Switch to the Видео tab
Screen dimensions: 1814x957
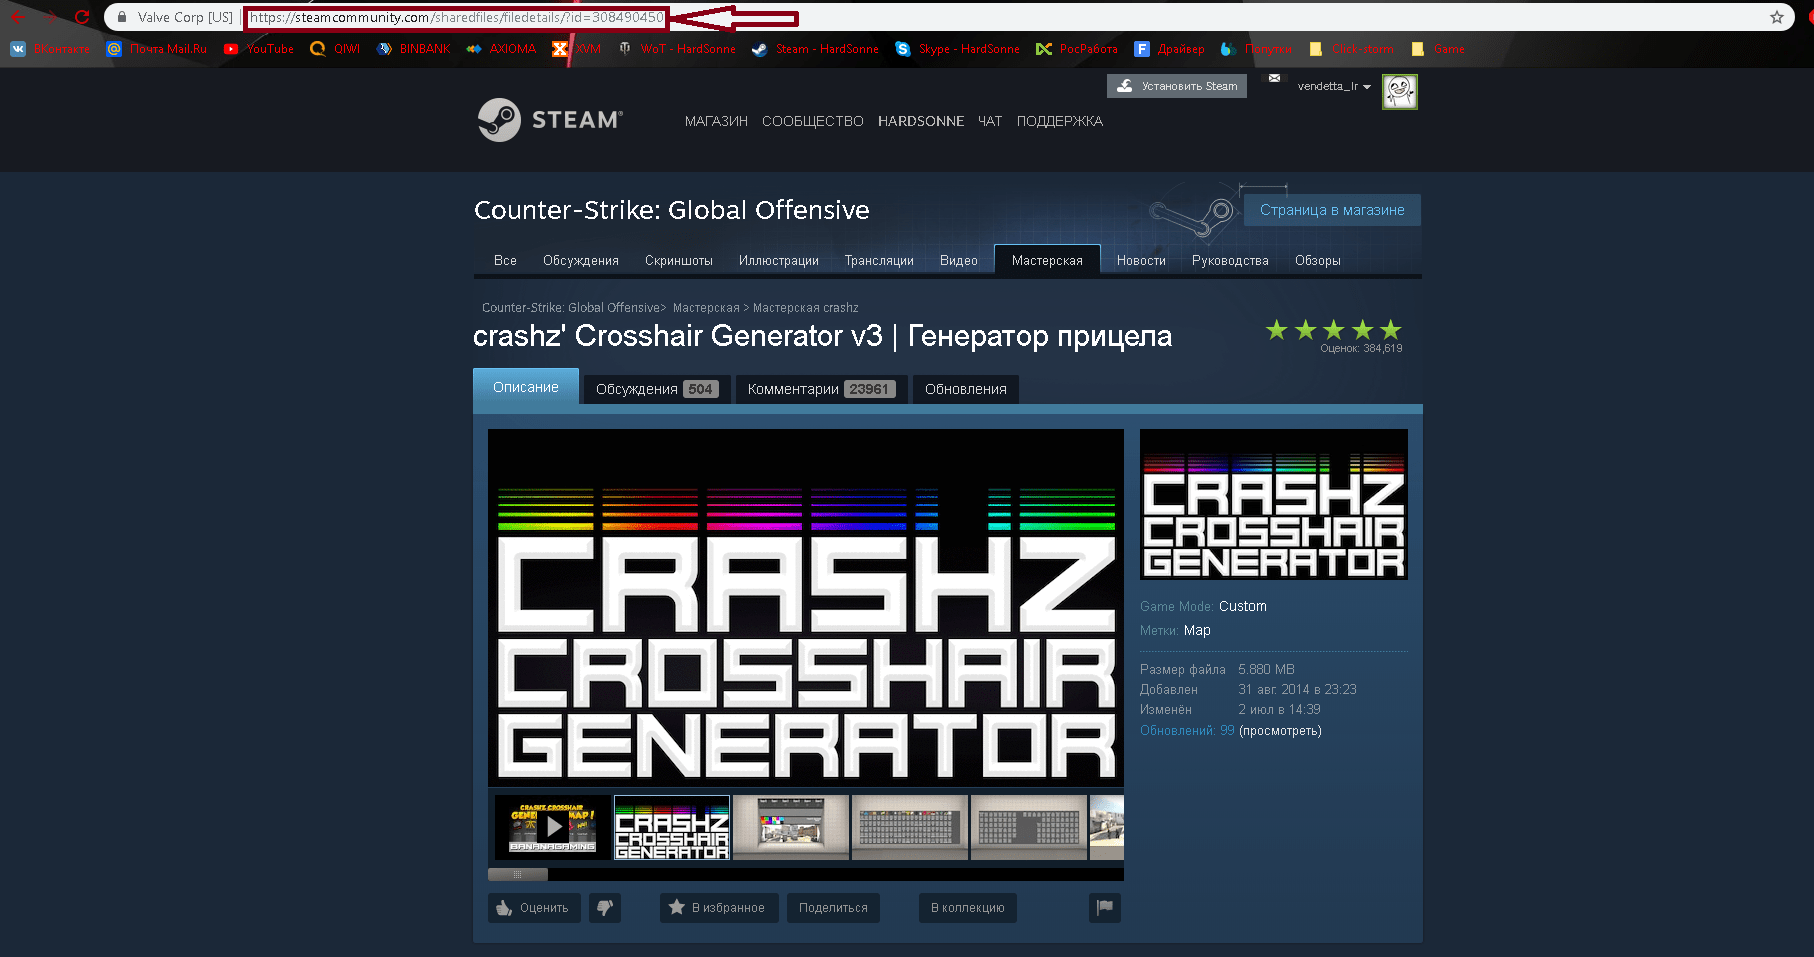pyautogui.click(x=959, y=260)
